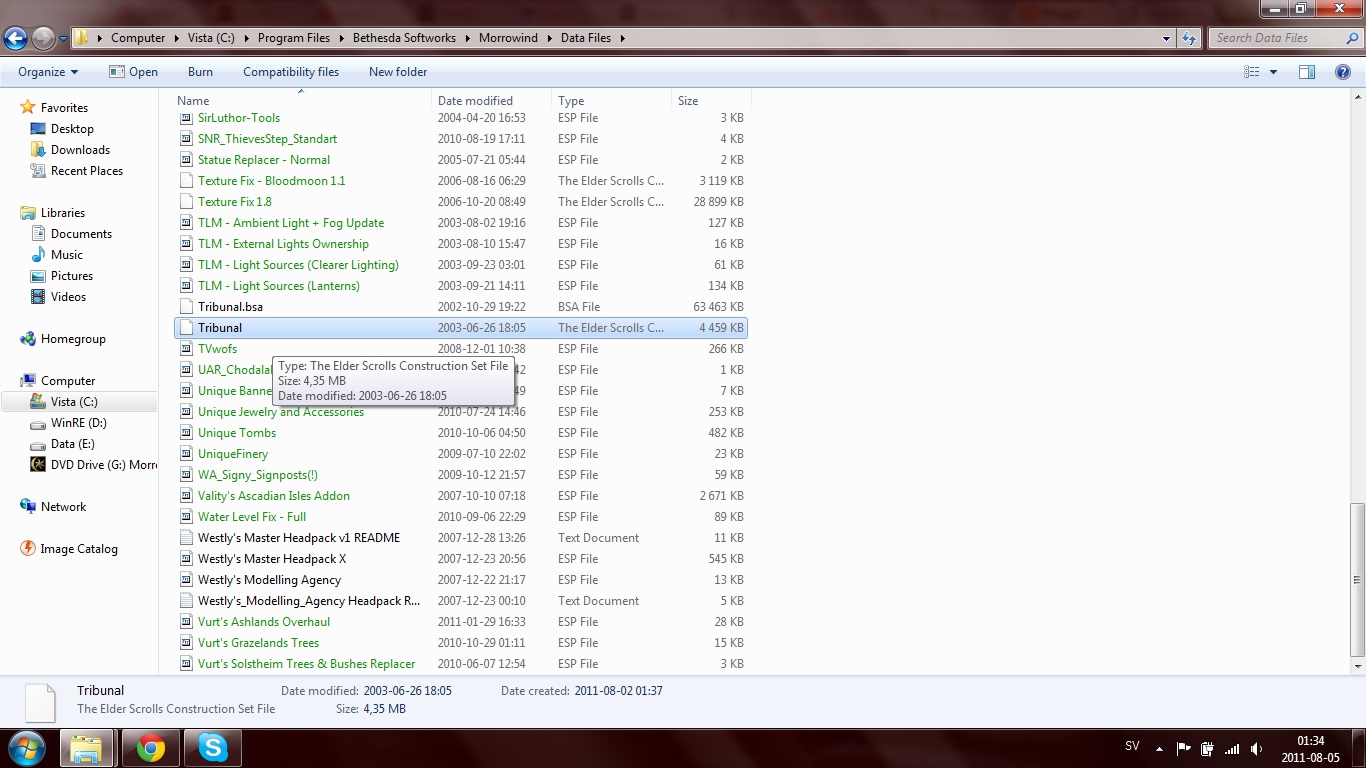Create a New folder
Image resolution: width=1366 pixels, height=768 pixels.
(398, 72)
